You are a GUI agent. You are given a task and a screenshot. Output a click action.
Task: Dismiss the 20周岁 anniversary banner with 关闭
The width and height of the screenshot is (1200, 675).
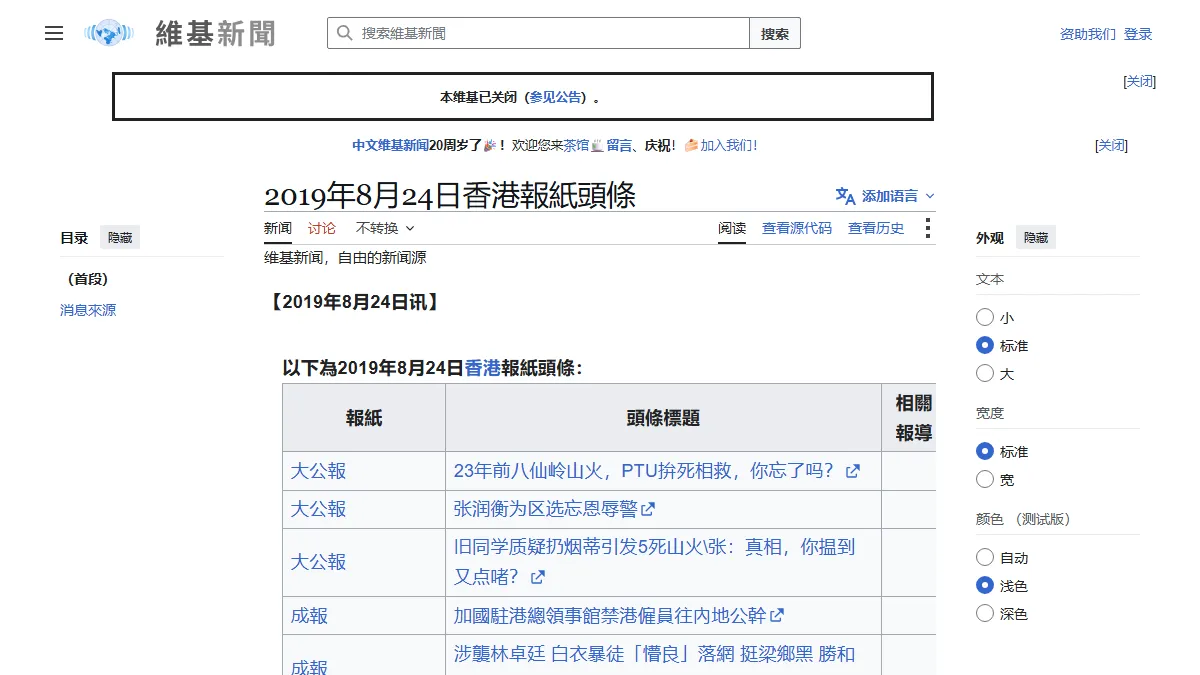coord(1112,145)
